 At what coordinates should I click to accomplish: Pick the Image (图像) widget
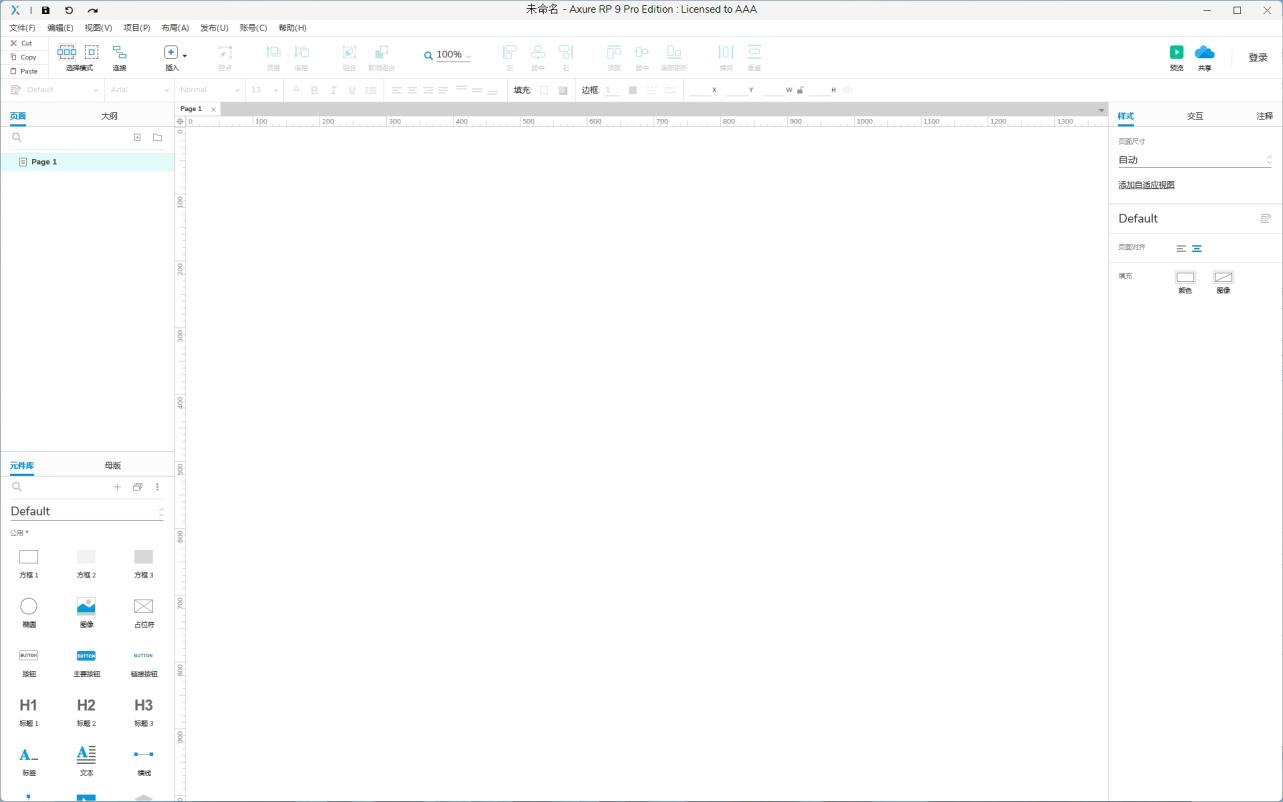[x=86, y=606]
